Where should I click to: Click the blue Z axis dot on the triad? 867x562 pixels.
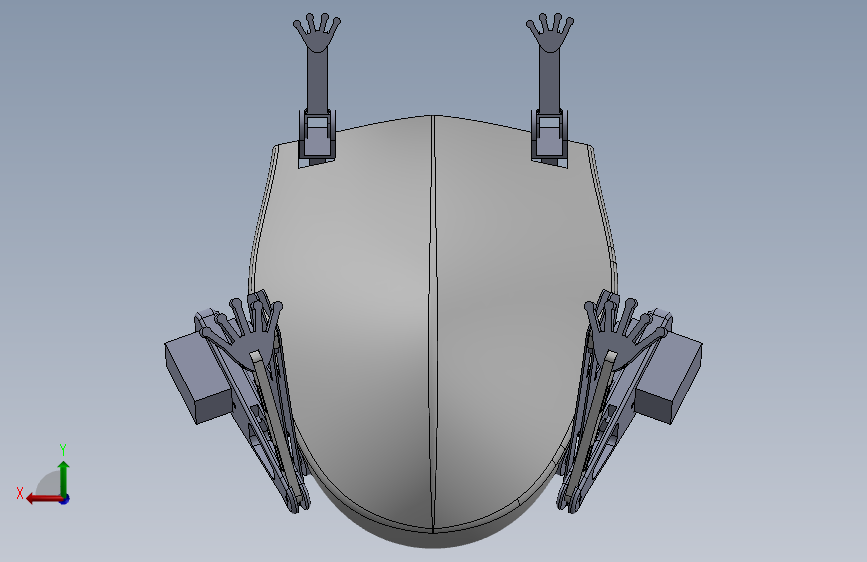click(x=65, y=499)
